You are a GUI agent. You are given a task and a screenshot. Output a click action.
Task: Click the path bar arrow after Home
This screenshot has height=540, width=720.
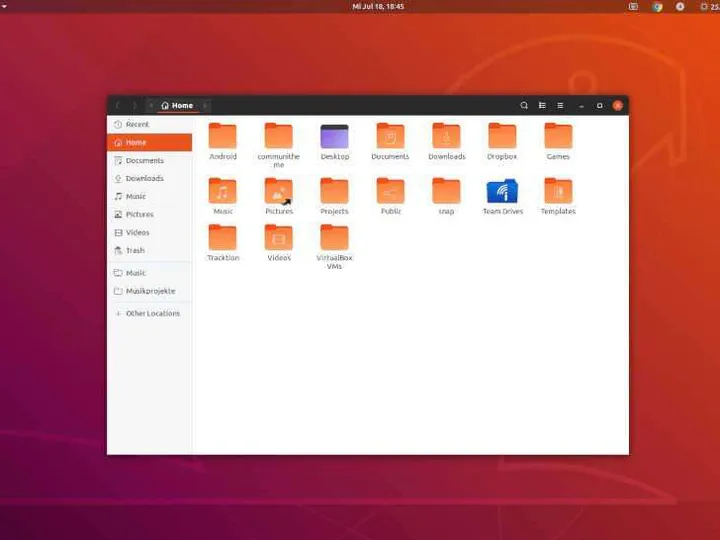point(205,106)
